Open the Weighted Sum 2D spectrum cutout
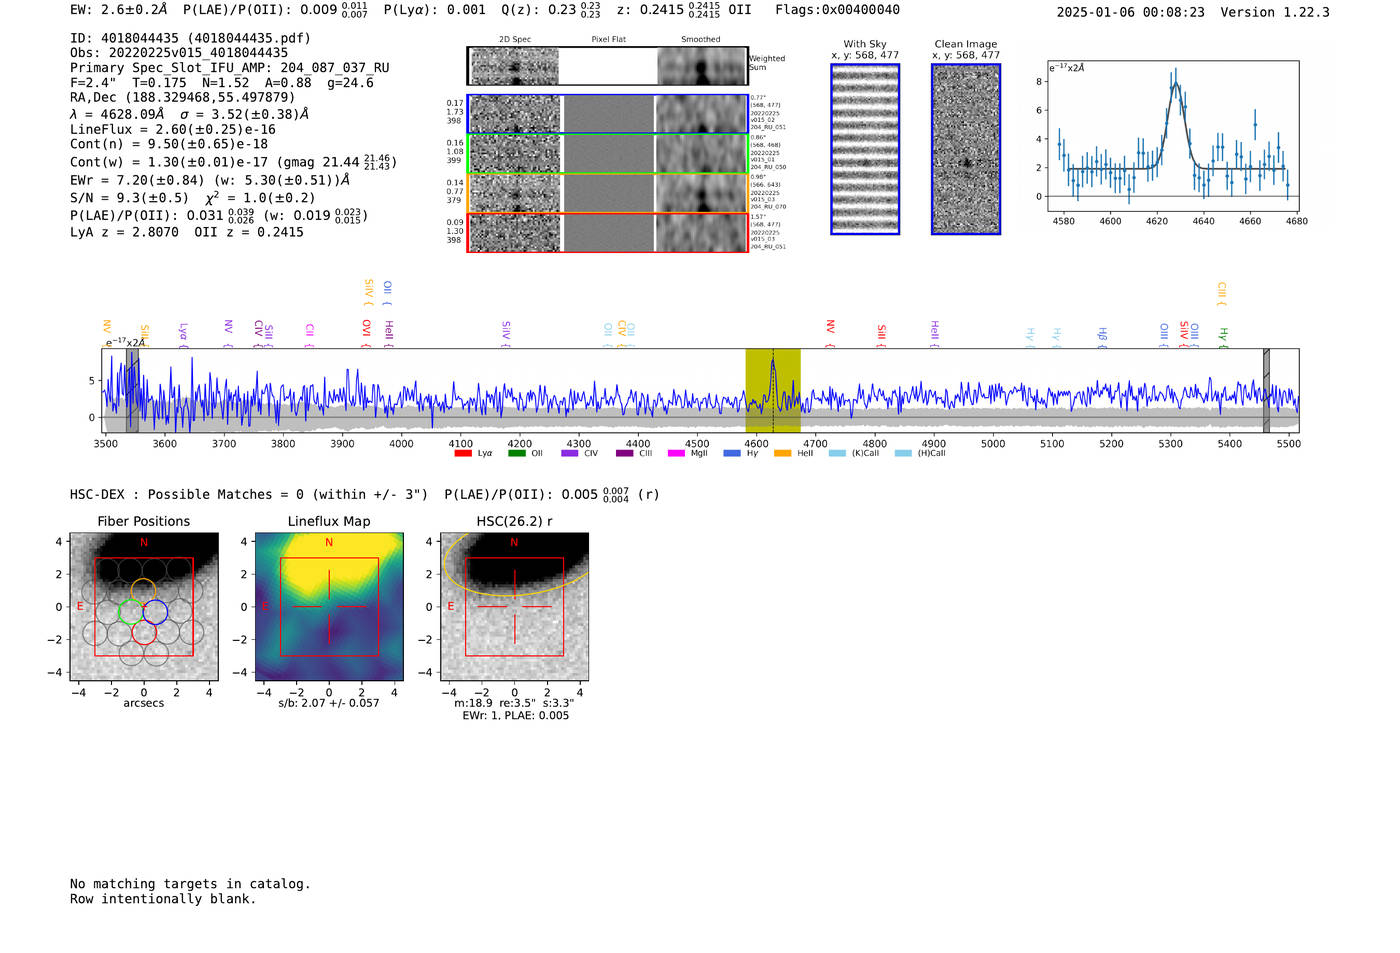The image size is (1400, 953). click(608, 66)
